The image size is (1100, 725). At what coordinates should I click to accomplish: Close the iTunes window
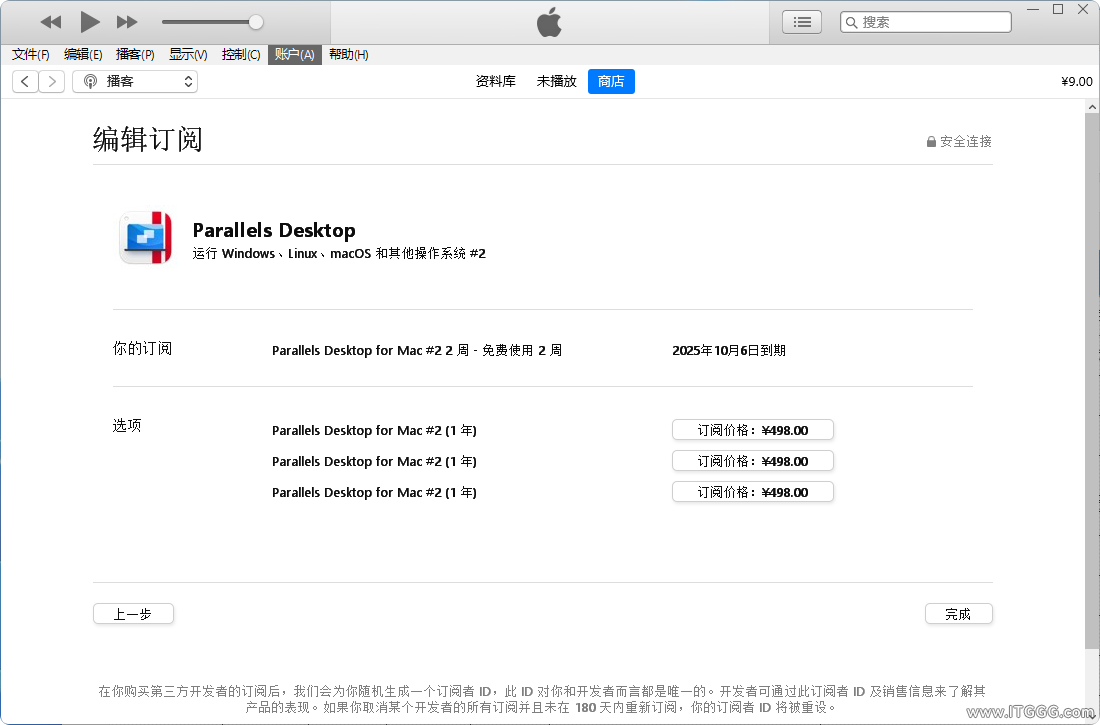click(x=1083, y=9)
